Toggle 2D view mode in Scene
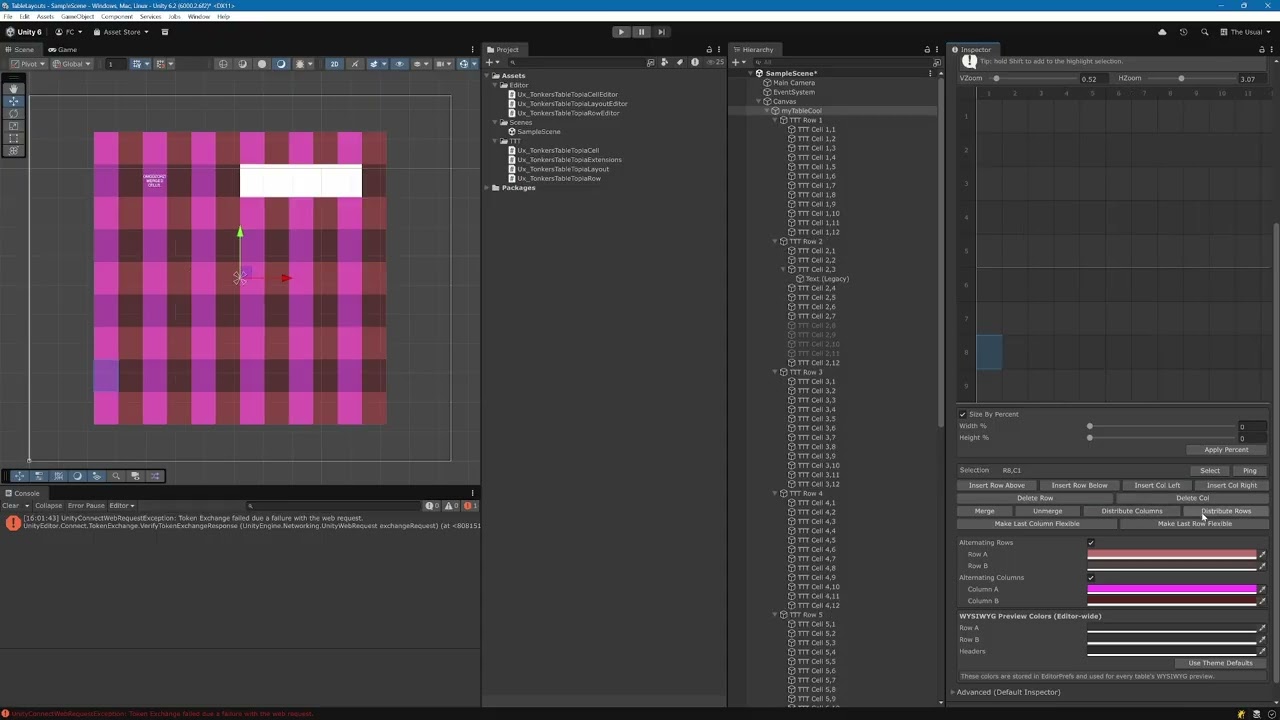 click(x=334, y=64)
